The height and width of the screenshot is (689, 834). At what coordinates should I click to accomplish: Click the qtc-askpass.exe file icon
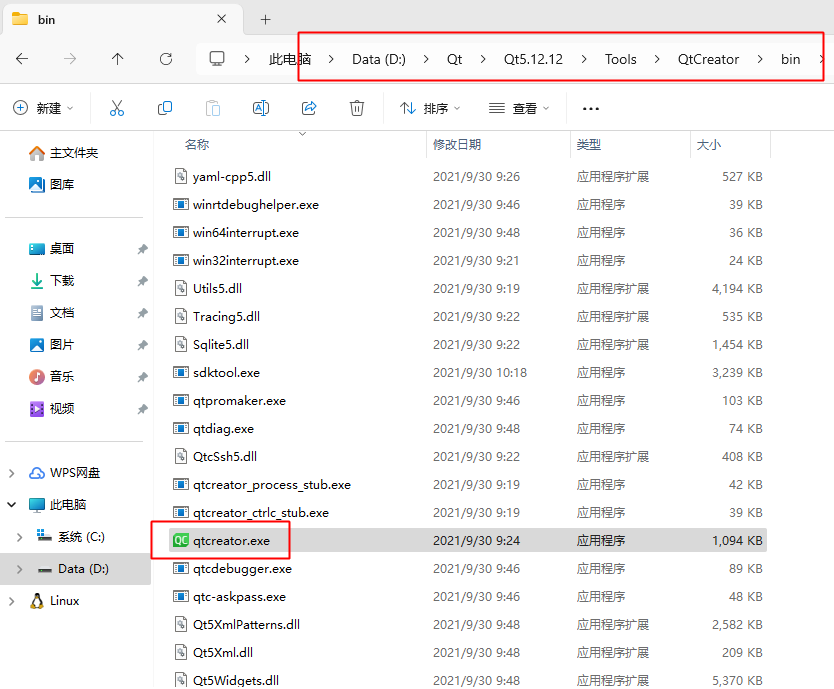pyautogui.click(x=181, y=596)
